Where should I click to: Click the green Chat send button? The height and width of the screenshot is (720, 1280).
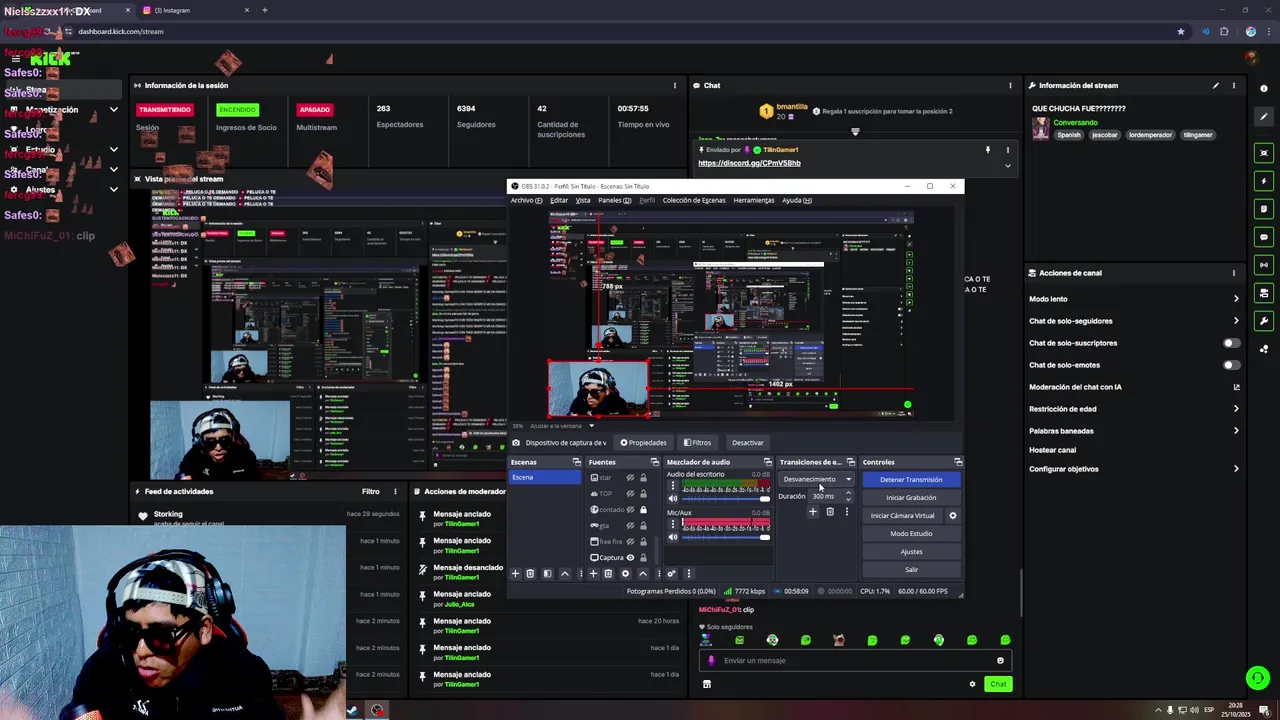[x=998, y=684]
